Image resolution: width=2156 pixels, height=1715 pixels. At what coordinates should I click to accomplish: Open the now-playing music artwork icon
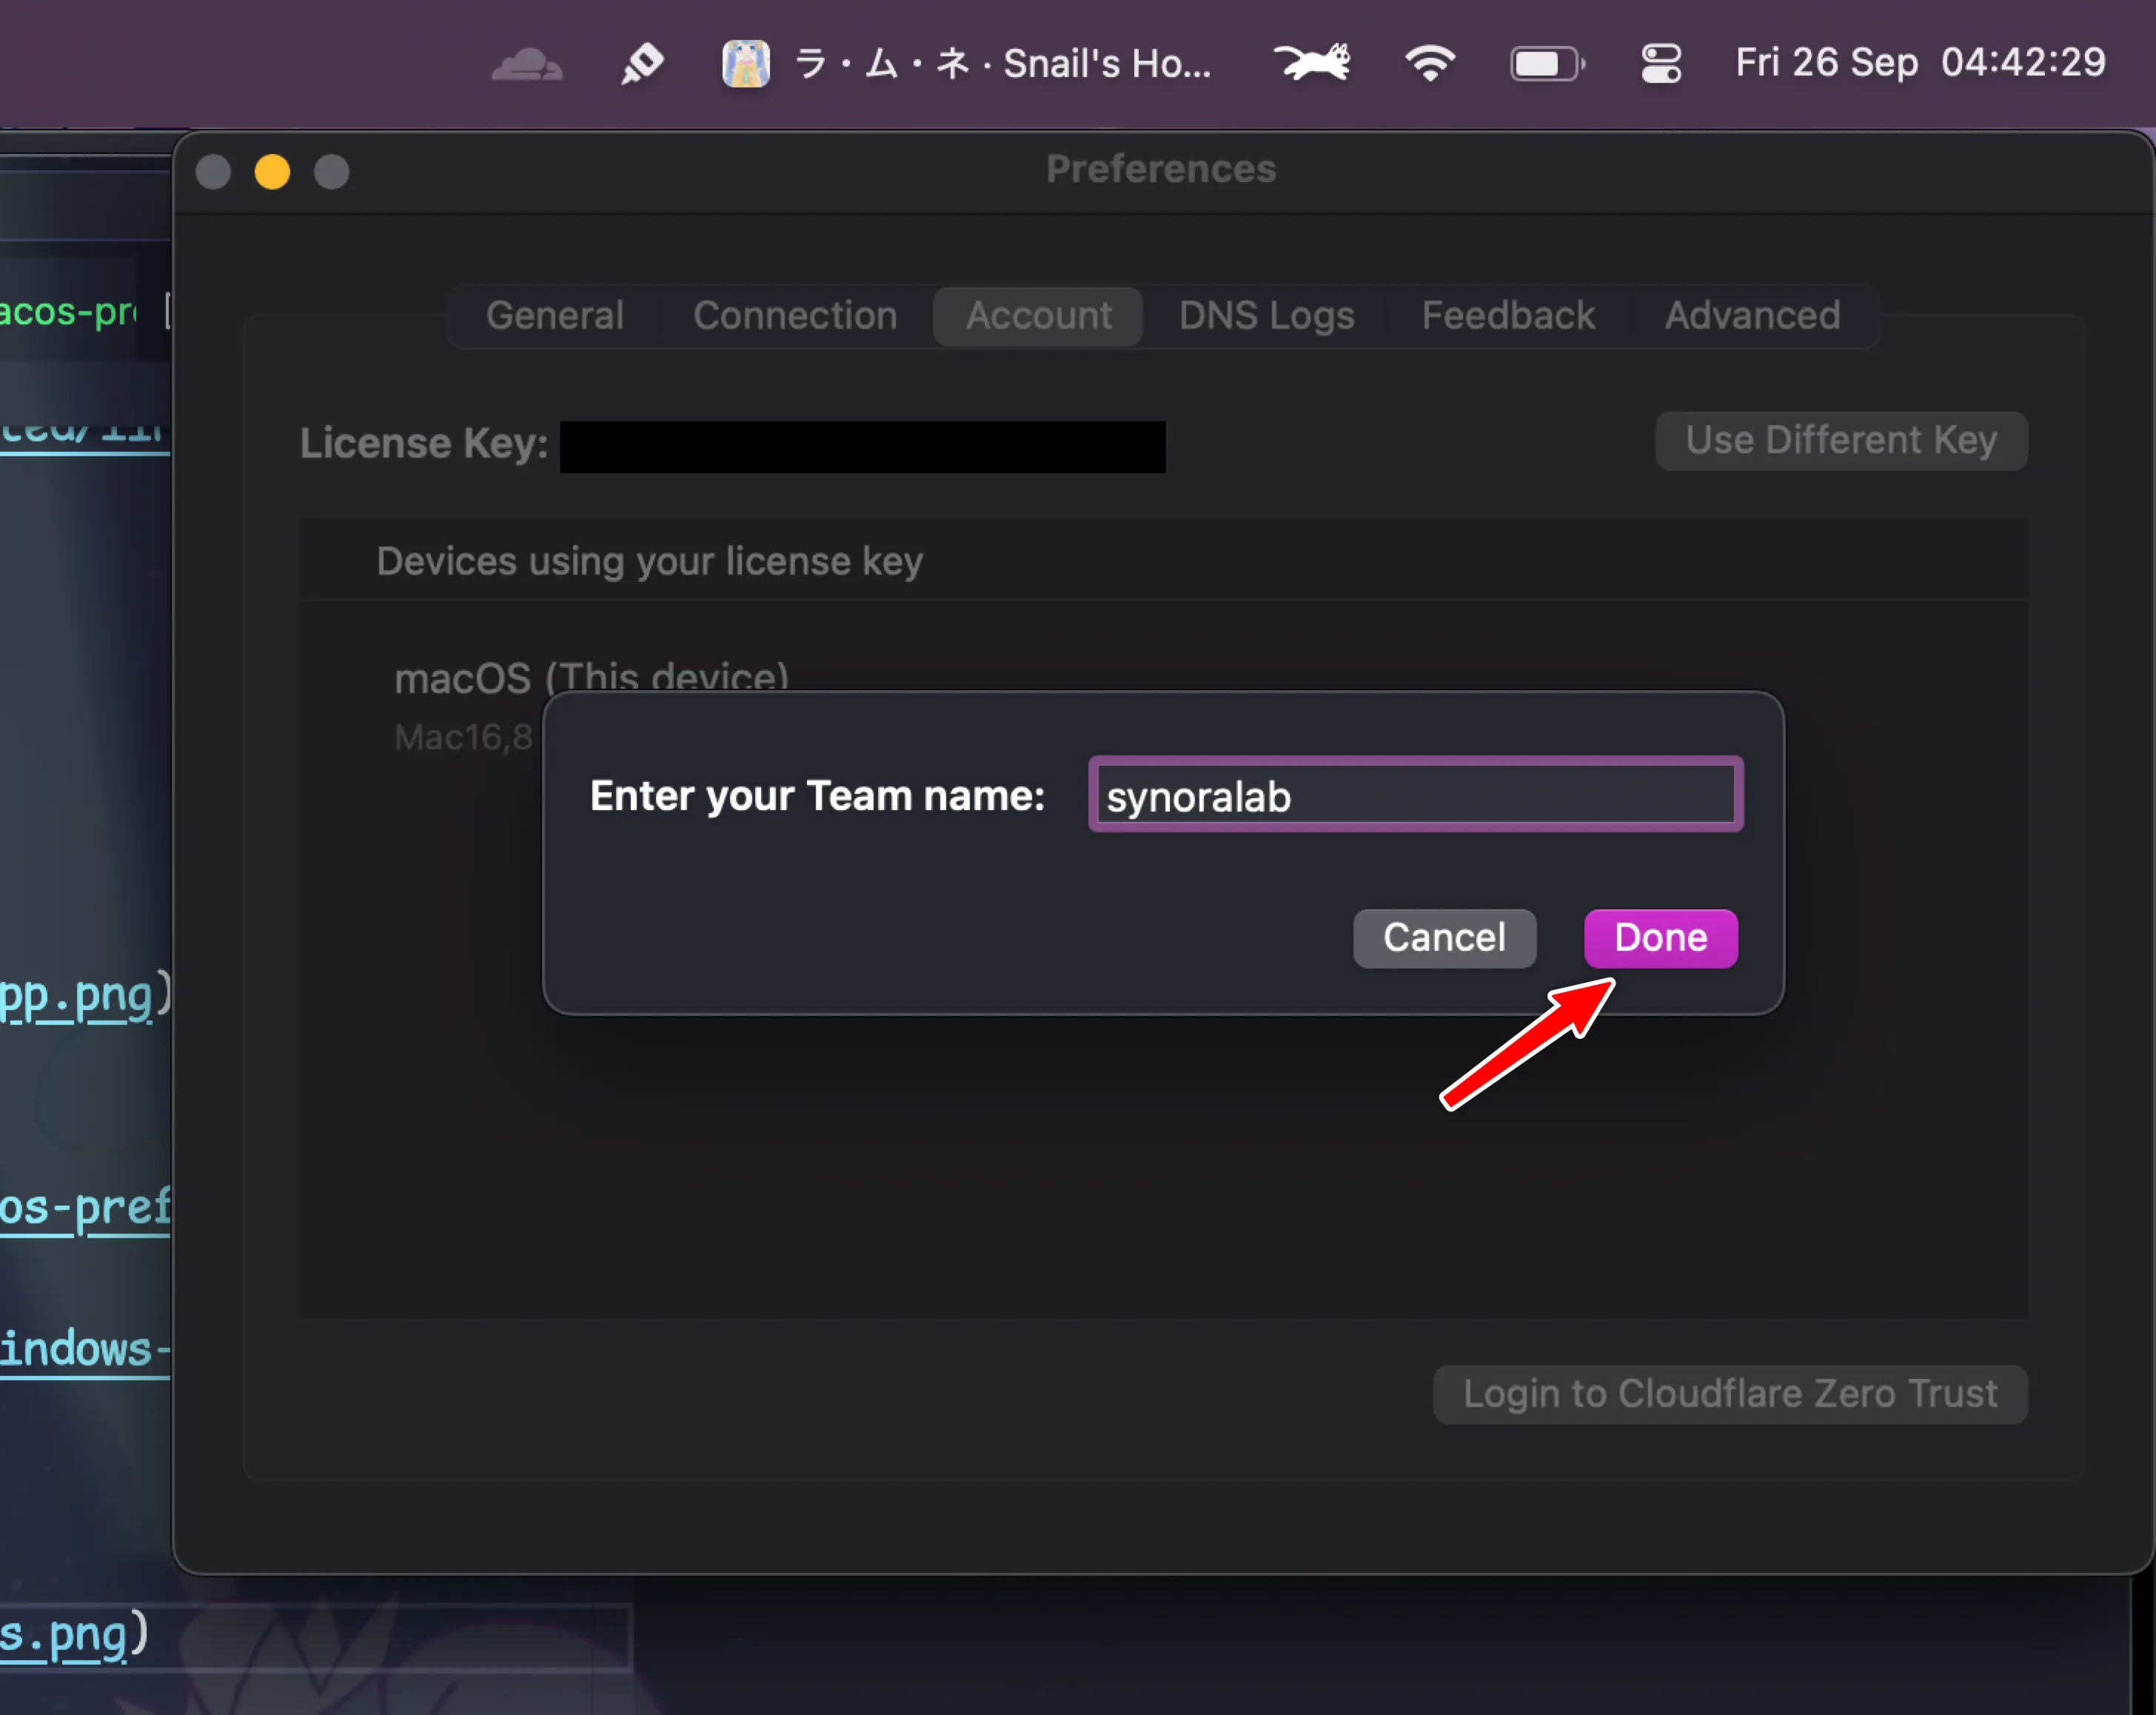point(745,64)
